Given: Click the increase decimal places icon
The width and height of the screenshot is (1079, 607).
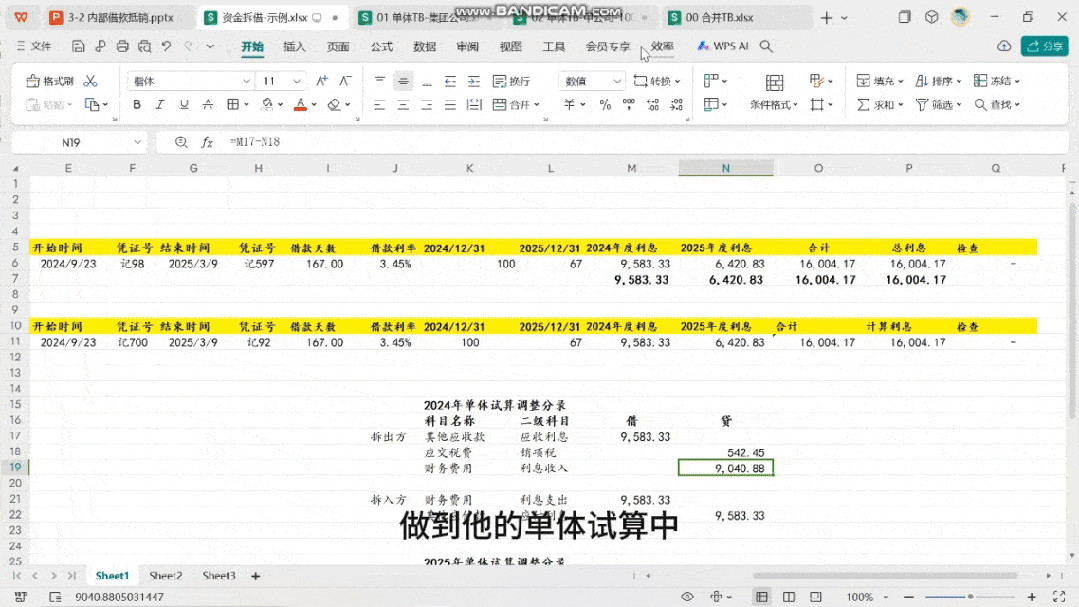Looking at the screenshot, I should pos(653,105).
